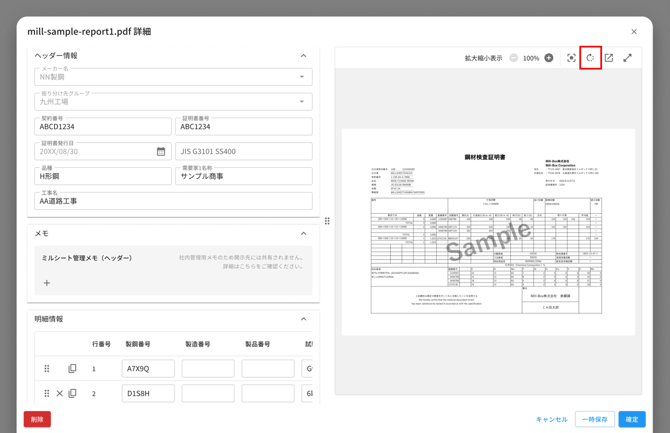670x433 pixels.
Task: Click the 100% zoom value
Action: tap(531, 58)
